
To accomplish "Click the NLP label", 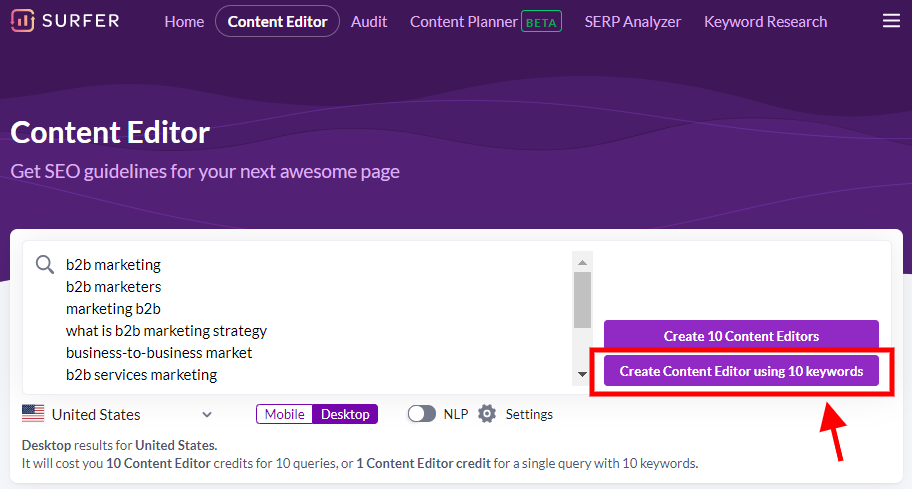I will [x=455, y=414].
